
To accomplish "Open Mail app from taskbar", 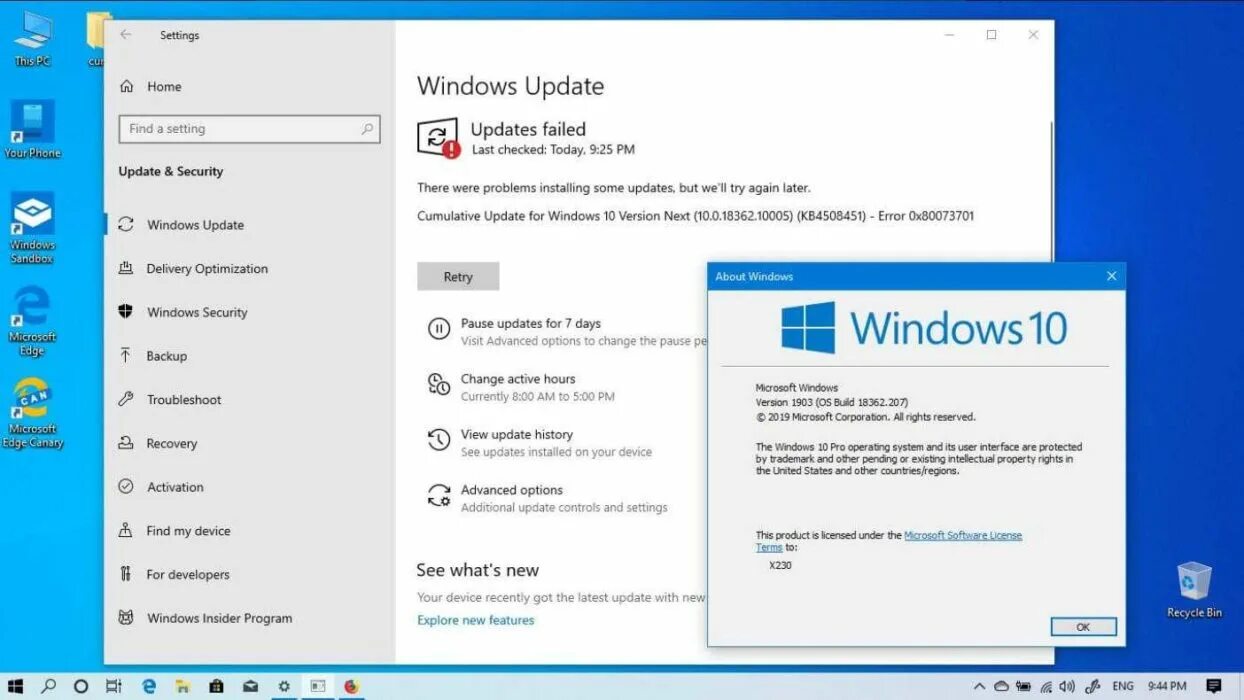I will pyautogui.click(x=250, y=686).
